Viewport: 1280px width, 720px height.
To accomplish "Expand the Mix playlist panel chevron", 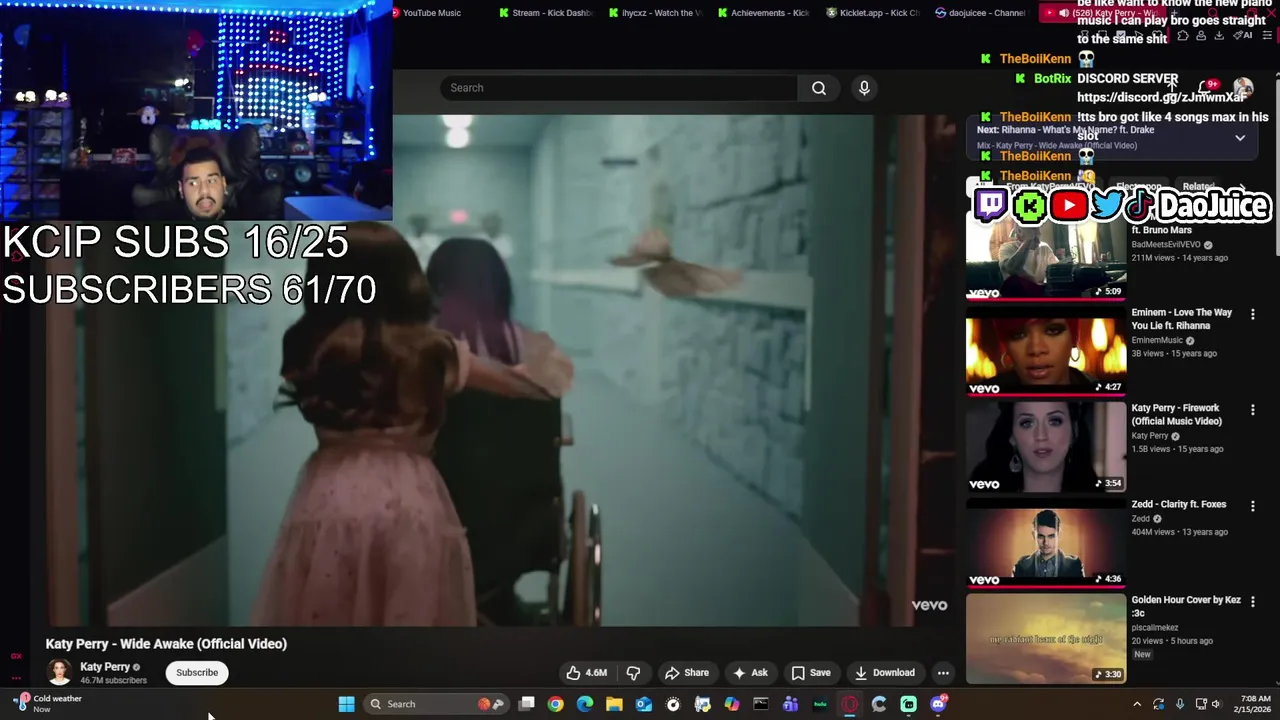I will 1240,138.
